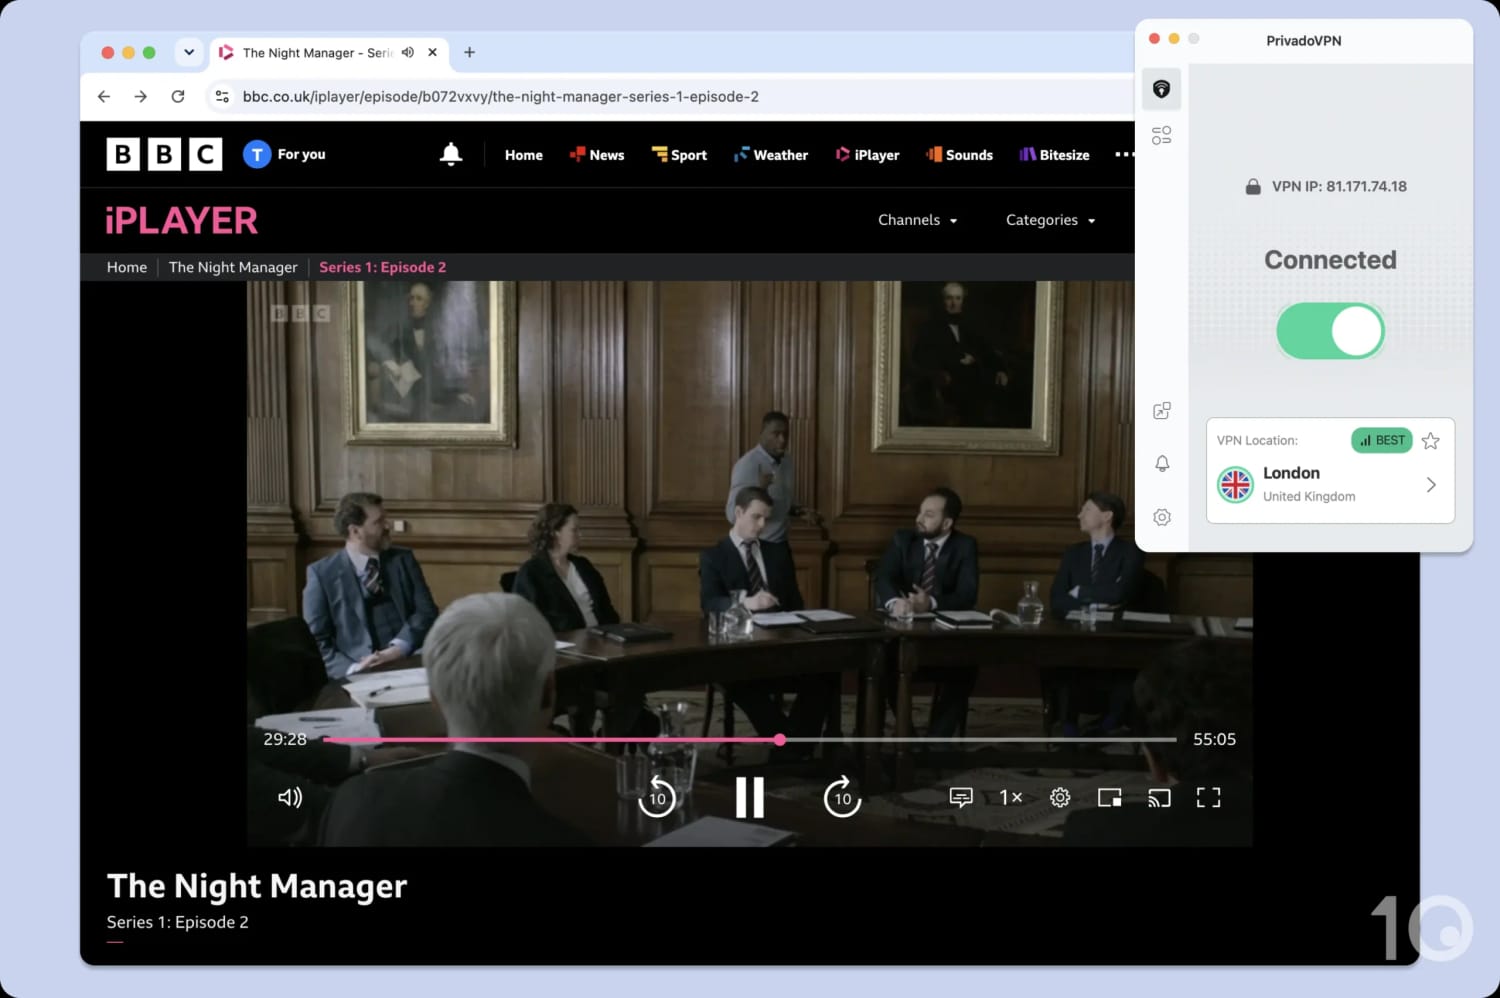Open the BBC Home nav link
The width and height of the screenshot is (1500, 998).
pyautogui.click(x=524, y=155)
